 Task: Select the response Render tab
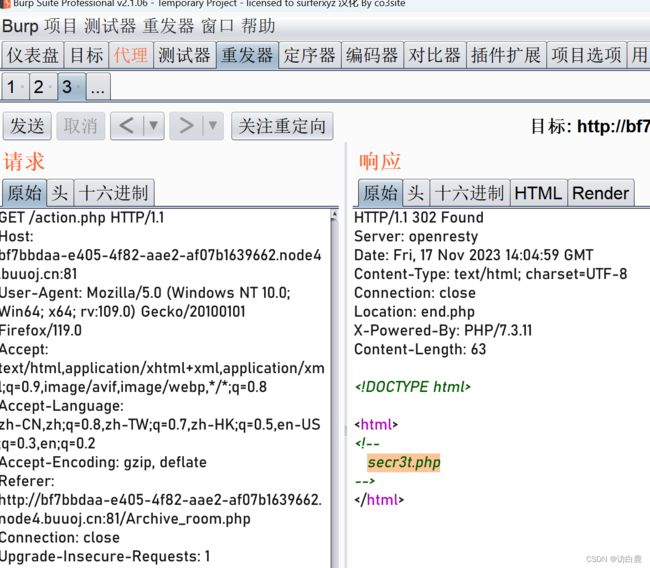pos(601,193)
